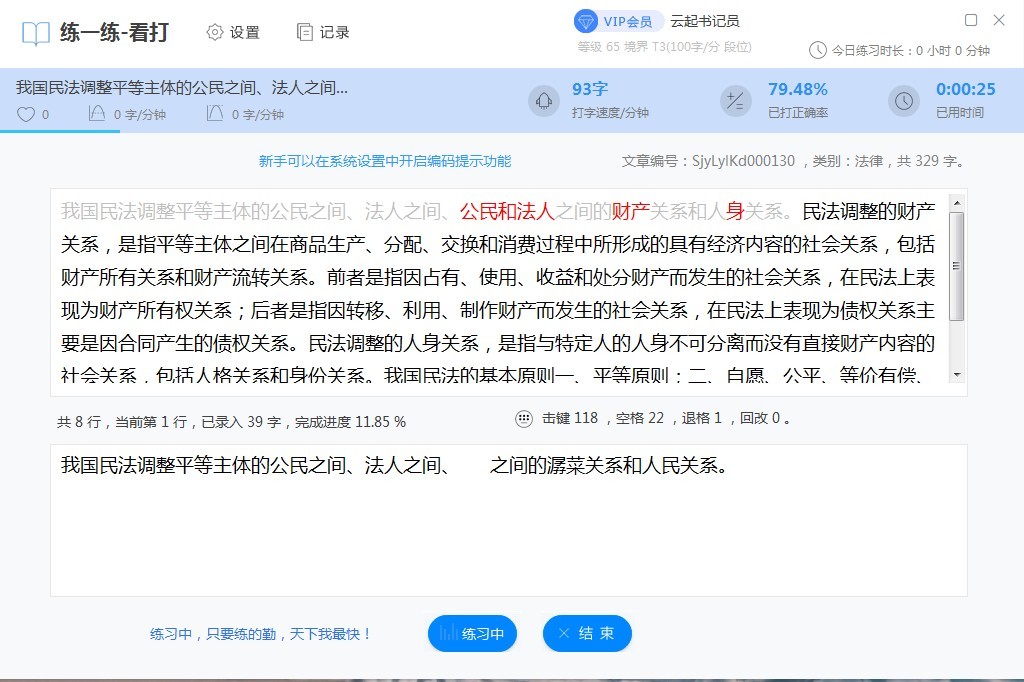The image size is (1024, 682).
Task: Click the open book logo top-left
Action: tap(36, 31)
